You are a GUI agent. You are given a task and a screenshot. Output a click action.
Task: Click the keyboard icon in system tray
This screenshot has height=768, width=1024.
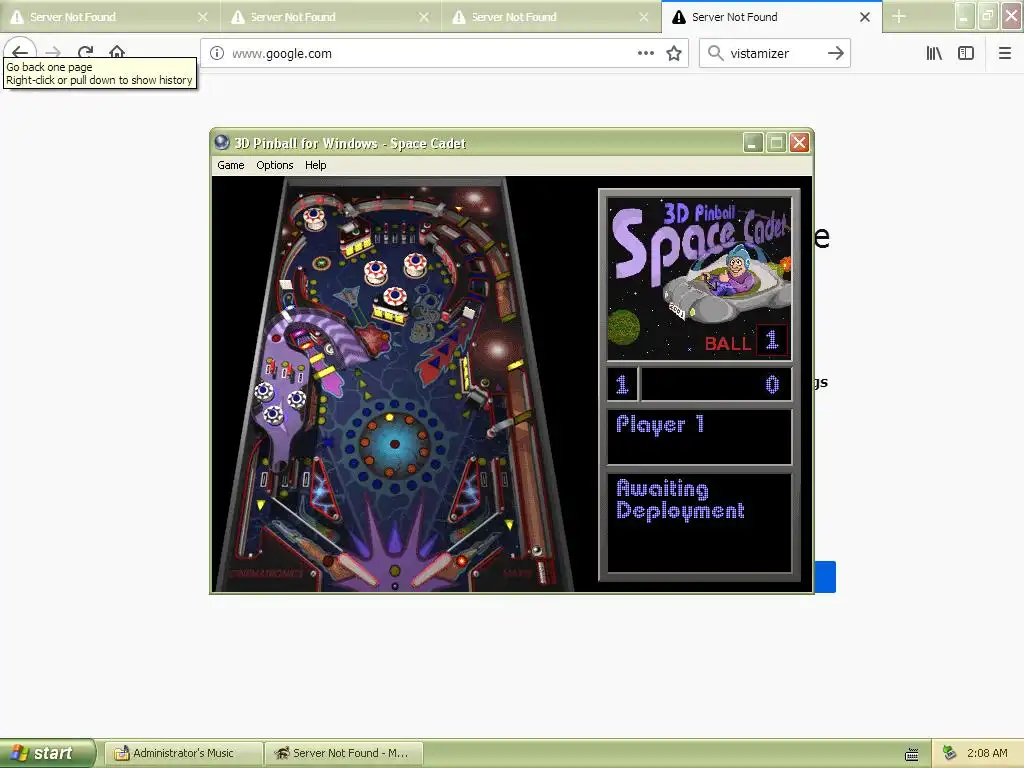(912, 754)
